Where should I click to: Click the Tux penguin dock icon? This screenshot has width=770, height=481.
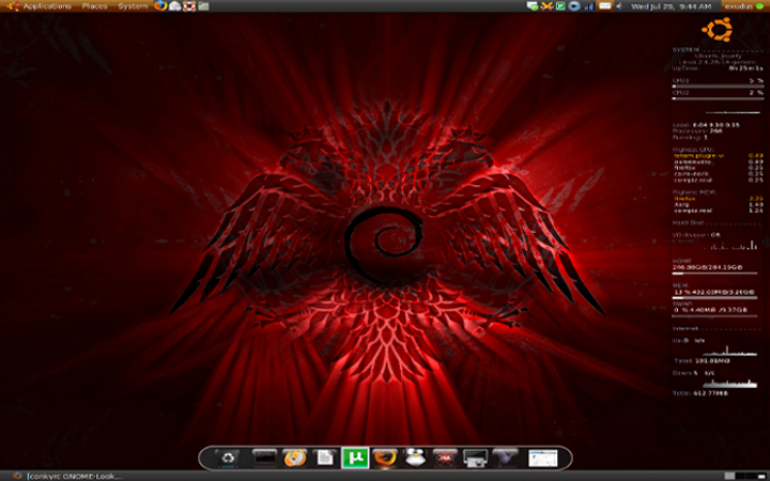[415, 458]
